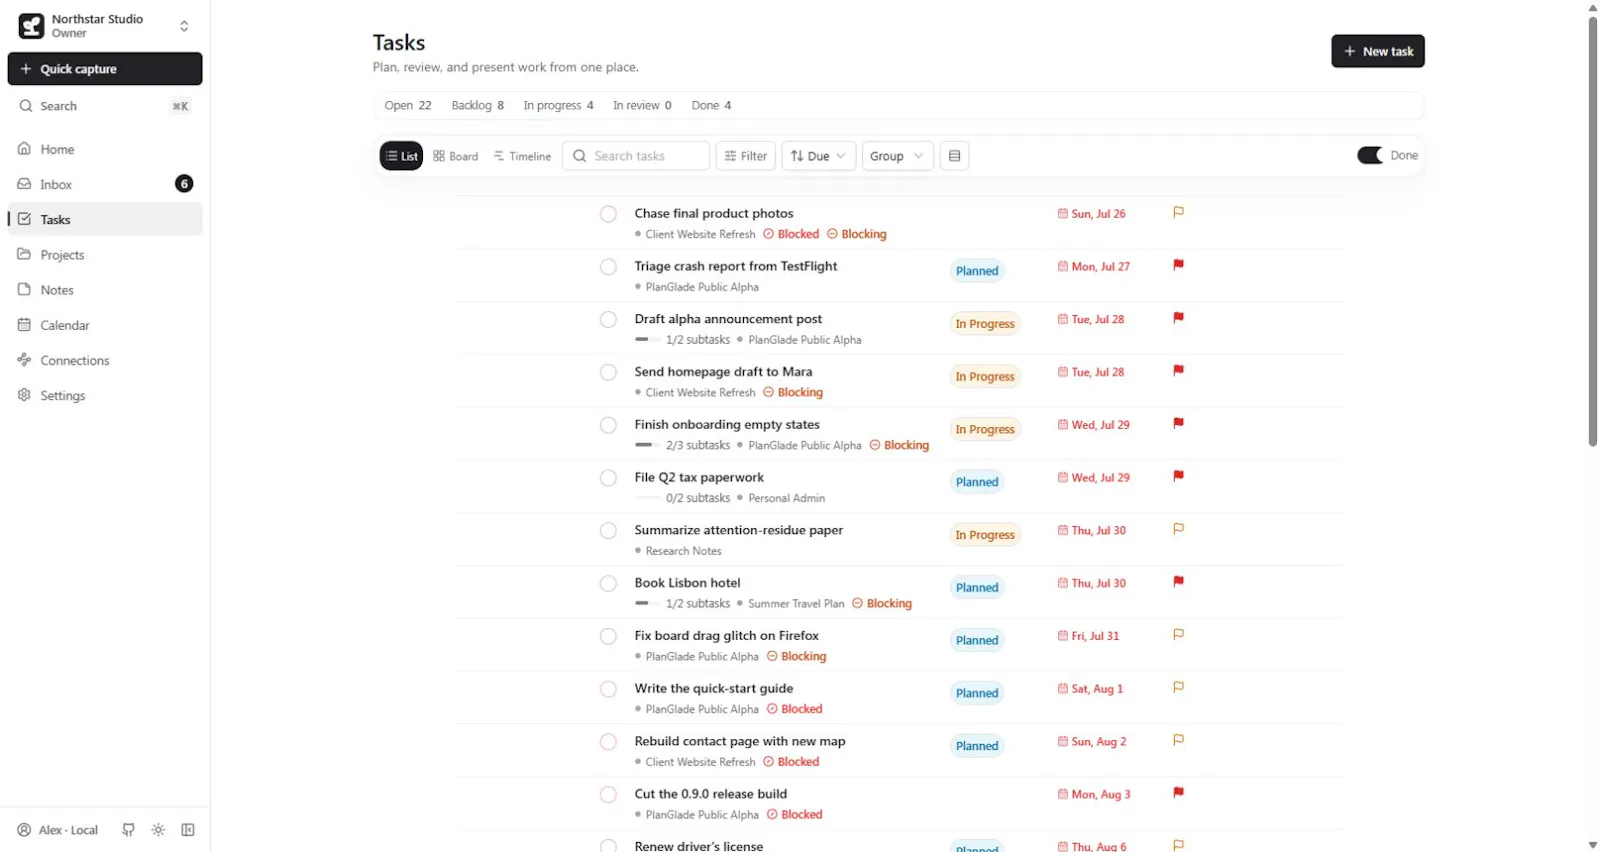The height and width of the screenshot is (852, 1600).
Task: Open the Inbox in sidebar
Action: pyautogui.click(x=105, y=184)
